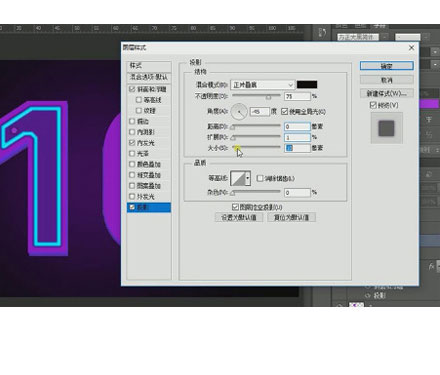Viewport: 440px width, 375px height.
Task: Open the Inner Glow settings row label
Action: pos(146,143)
